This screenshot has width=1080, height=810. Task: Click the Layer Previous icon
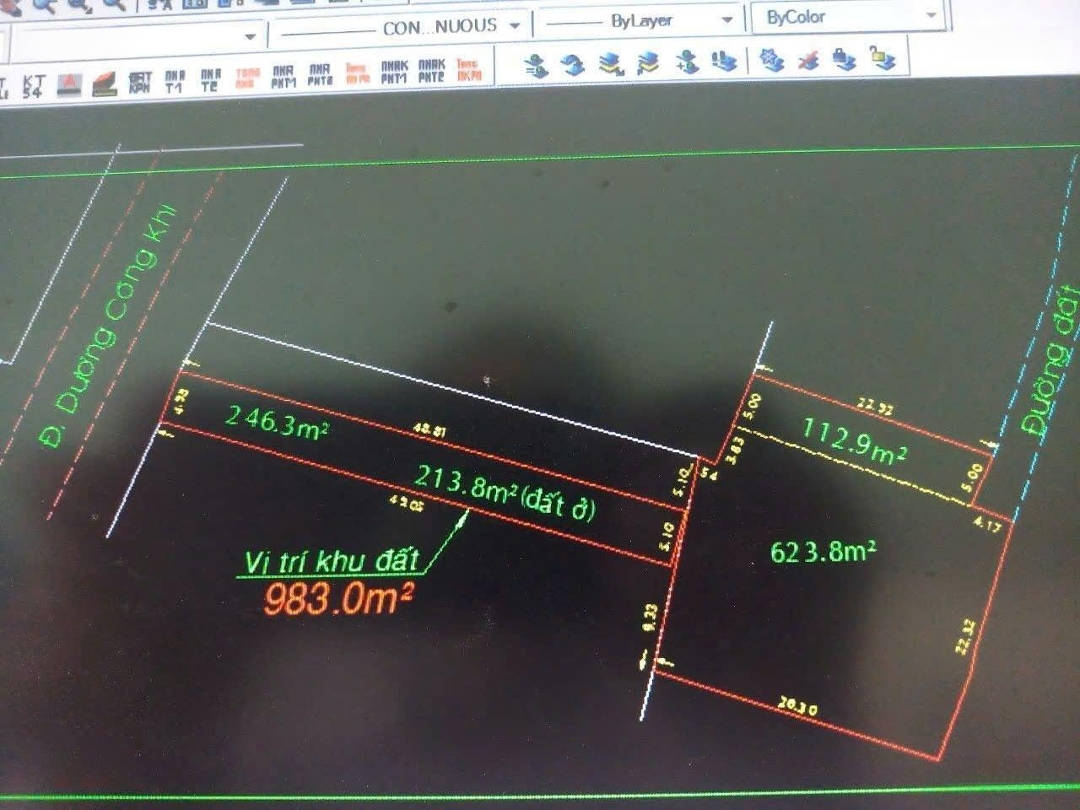(573, 65)
